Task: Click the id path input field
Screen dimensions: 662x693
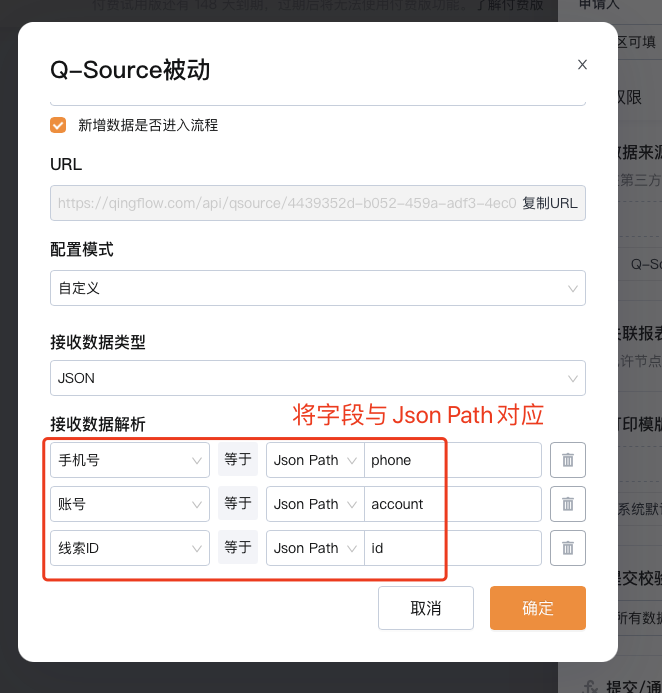Action: click(453, 548)
